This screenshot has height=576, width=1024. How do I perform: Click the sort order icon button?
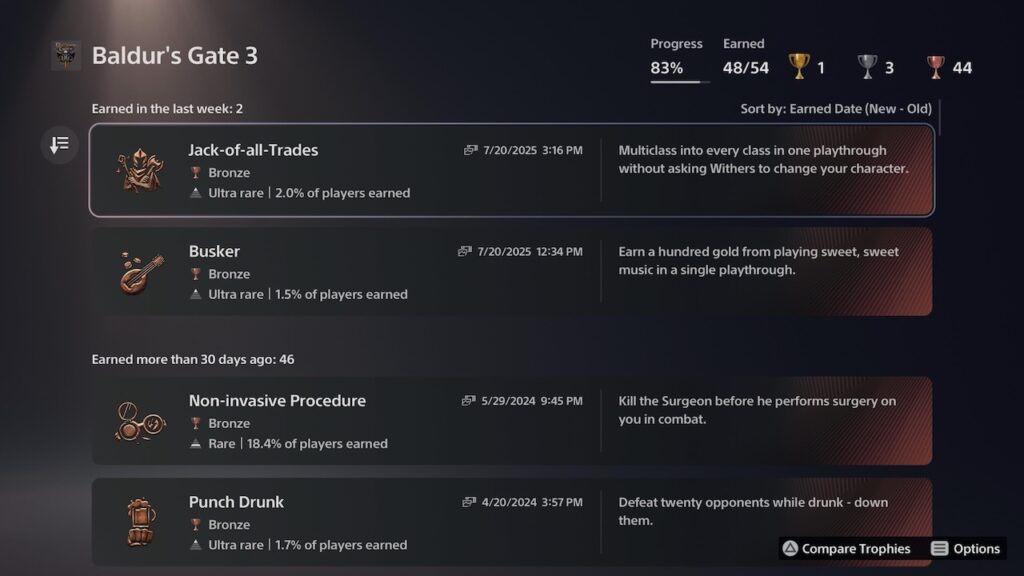(59, 144)
